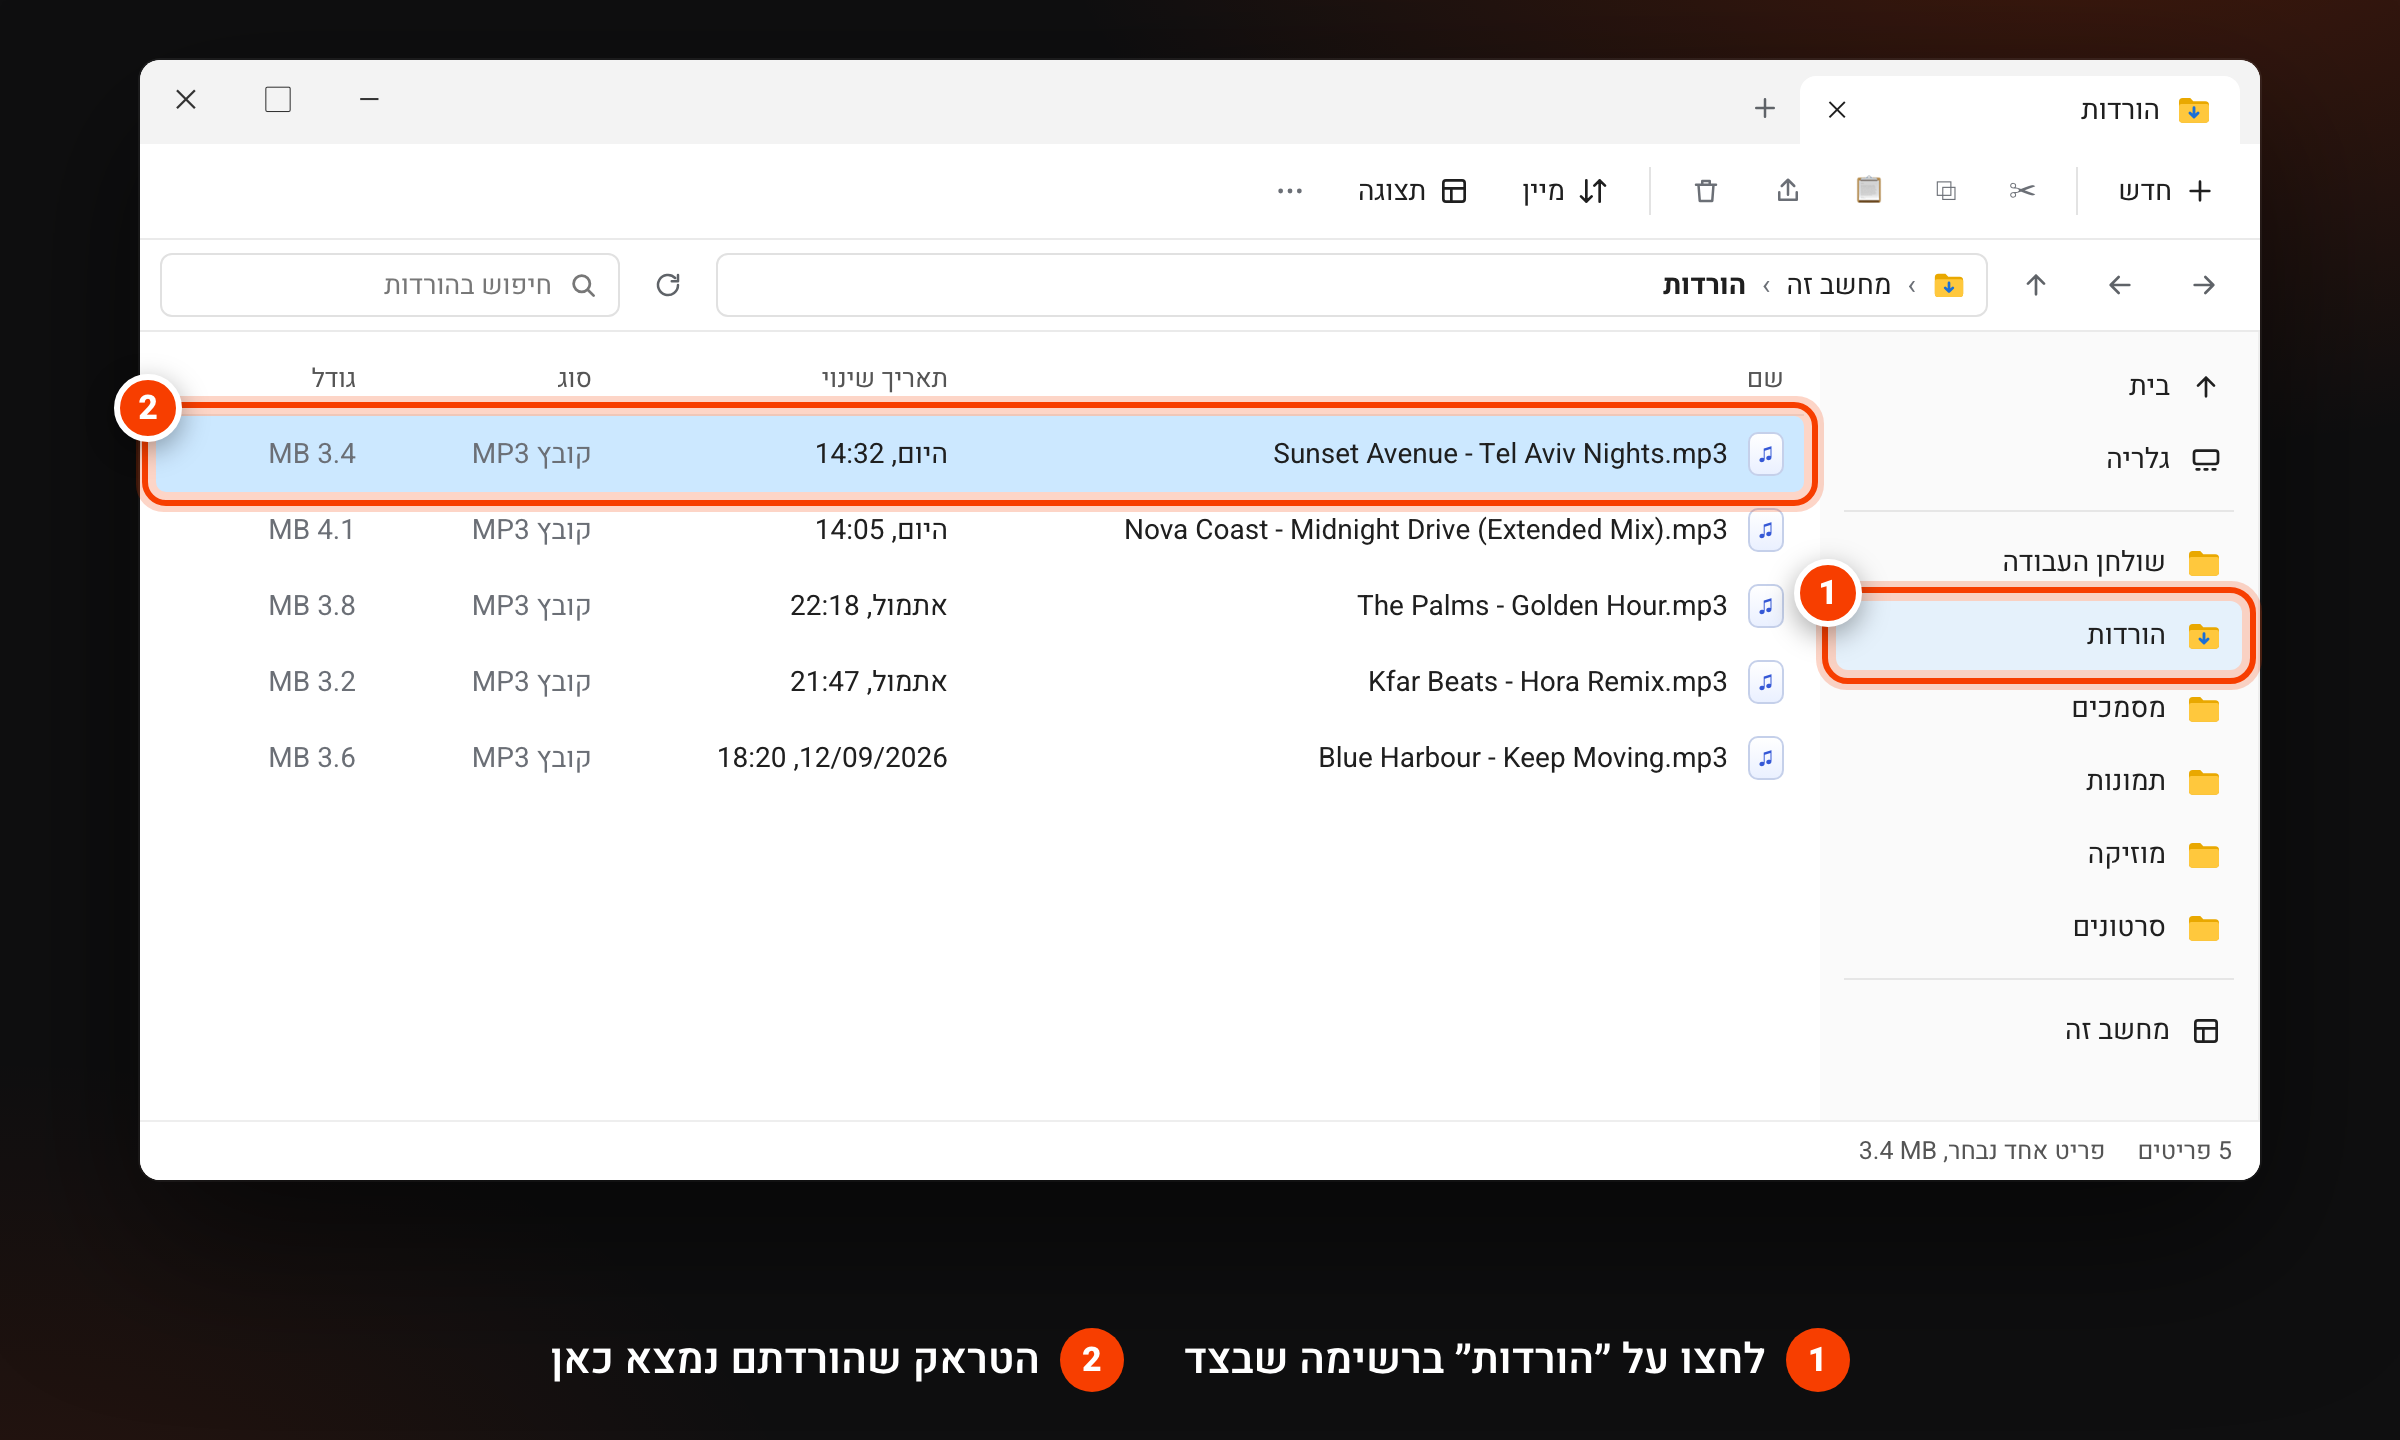Image resolution: width=2400 pixels, height=1440 pixels.
Task: Click מחשב זה in the breadcrumb path
Action: pyautogui.click(x=1838, y=285)
